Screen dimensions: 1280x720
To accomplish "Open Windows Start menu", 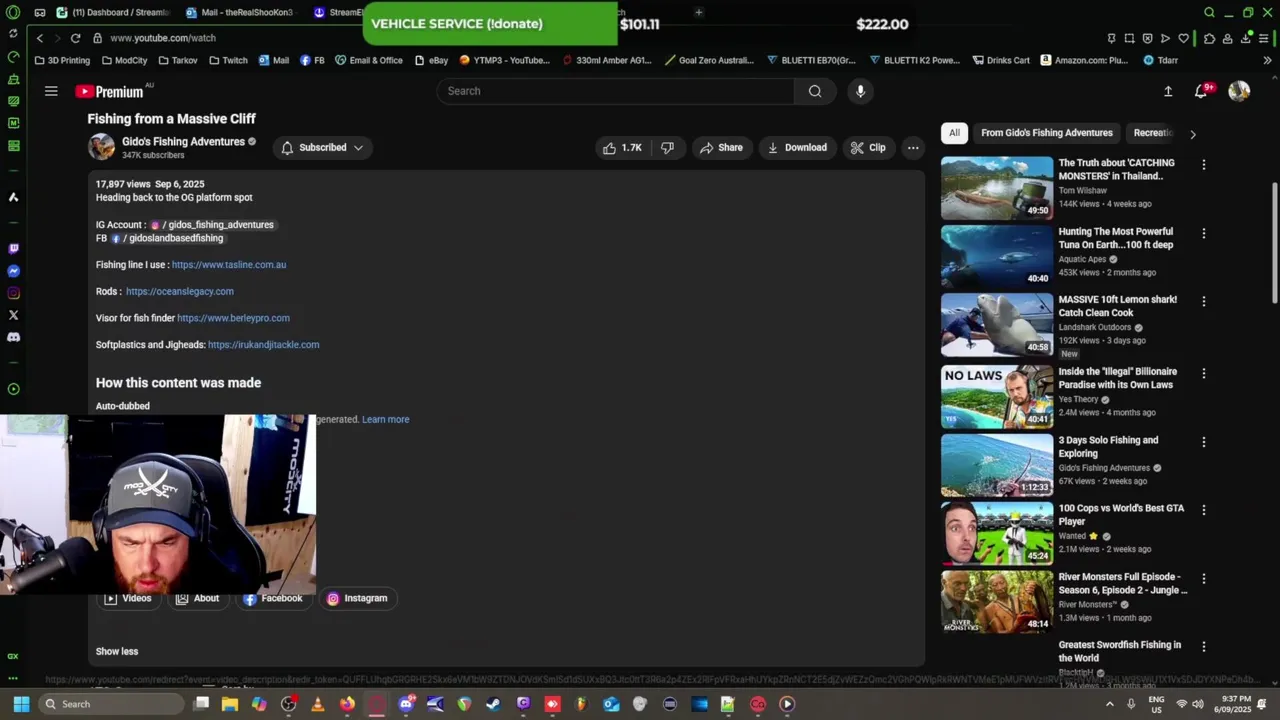I will click(x=21, y=704).
